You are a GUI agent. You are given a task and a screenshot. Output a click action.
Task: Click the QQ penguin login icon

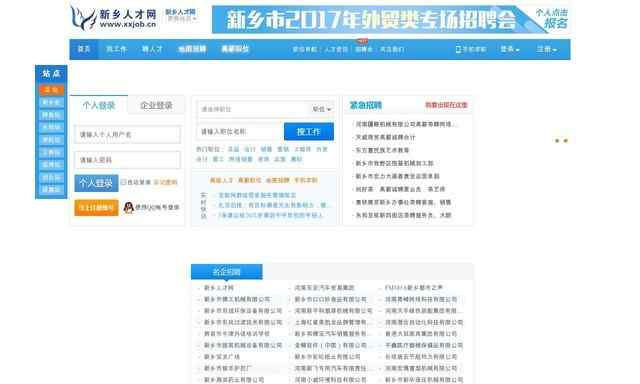tap(129, 207)
